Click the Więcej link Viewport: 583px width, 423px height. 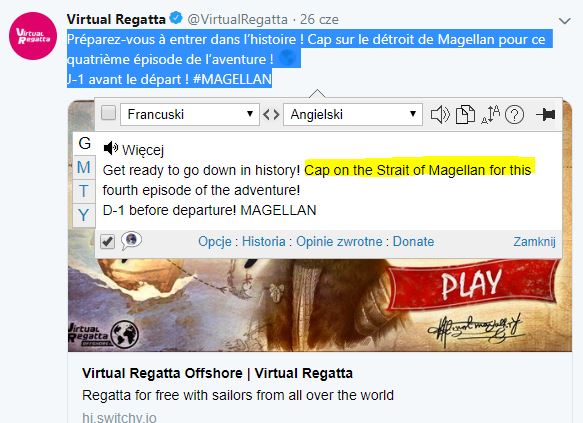tap(143, 150)
